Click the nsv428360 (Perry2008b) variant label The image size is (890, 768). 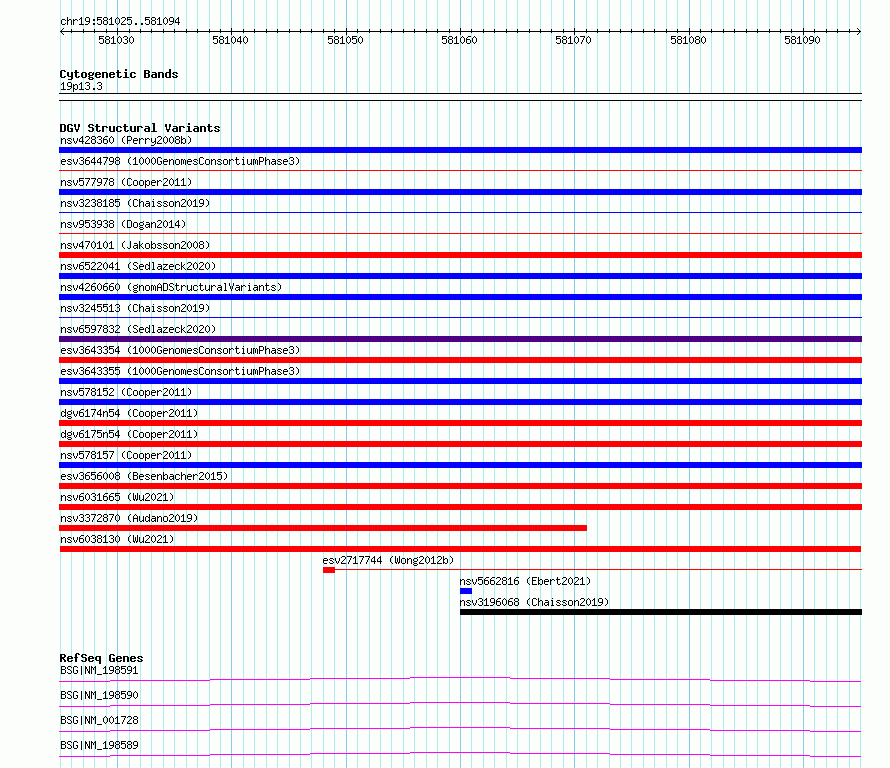[126, 140]
